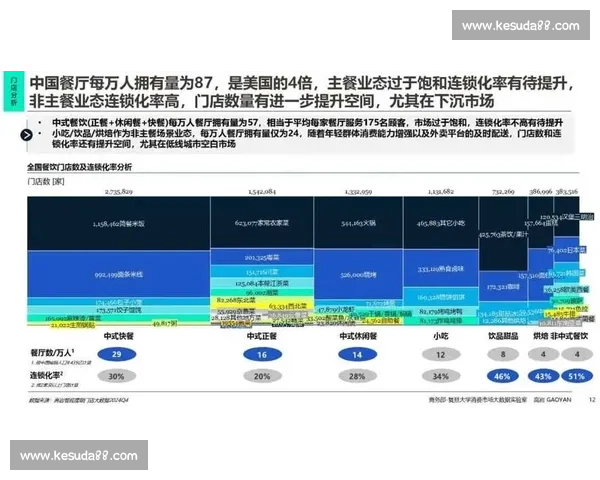
Task: Click the gray 30% chain-rate oval
Action: [116, 376]
